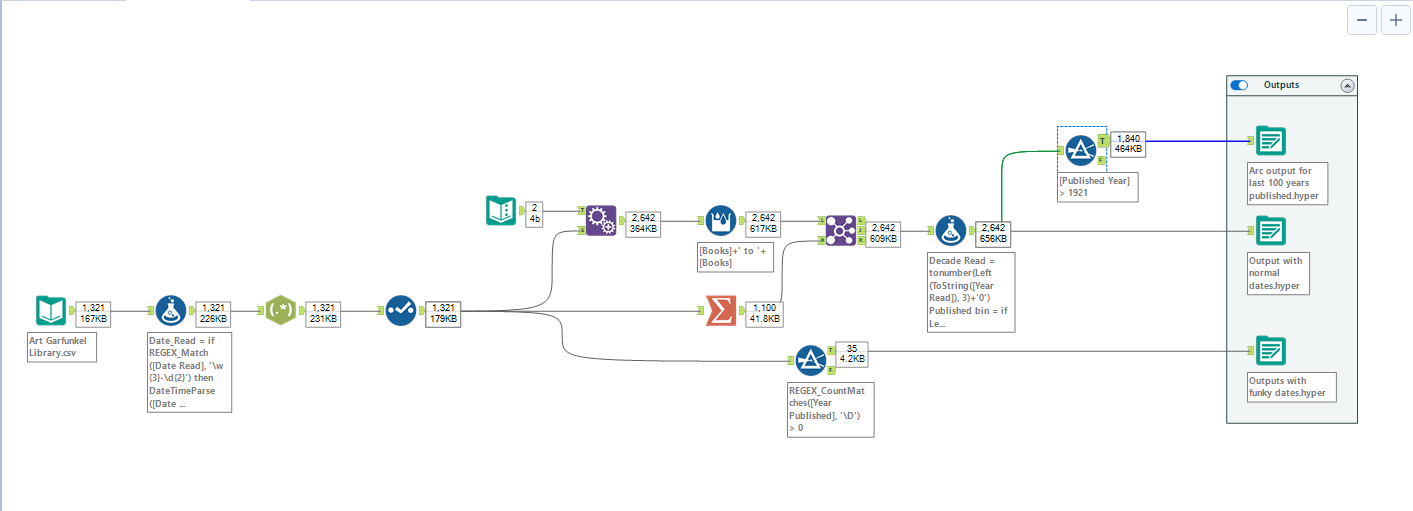Click the 'Art Garfunkel Library.csv' annotation
This screenshot has width=1413, height=511.
62,347
